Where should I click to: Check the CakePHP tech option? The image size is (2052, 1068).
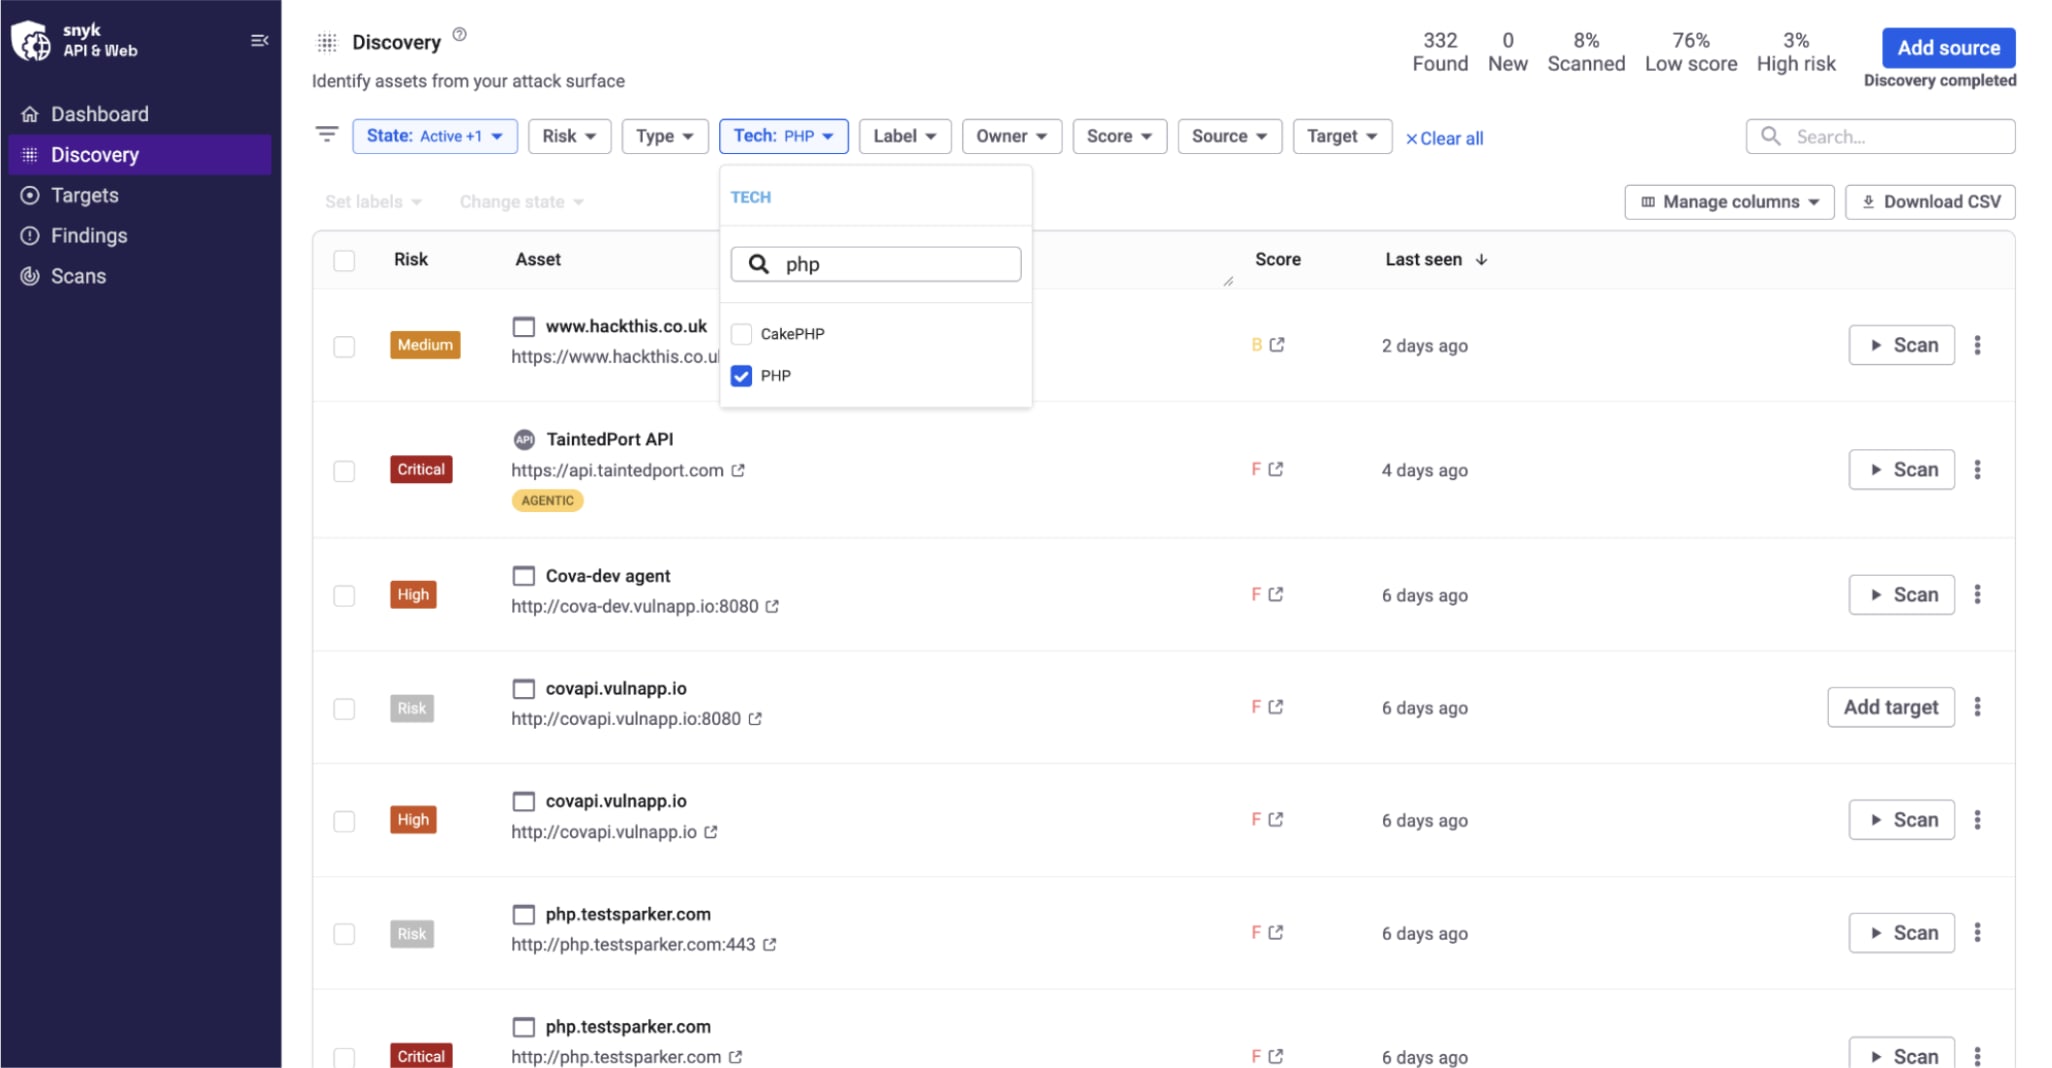click(x=741, y=334)
